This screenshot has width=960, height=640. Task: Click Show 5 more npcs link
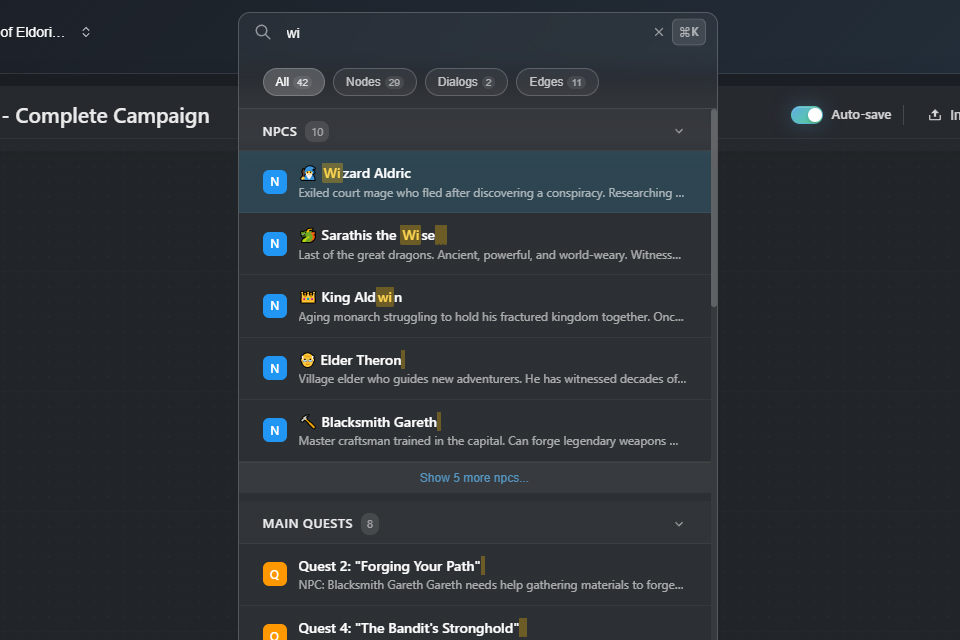point(474,477)
